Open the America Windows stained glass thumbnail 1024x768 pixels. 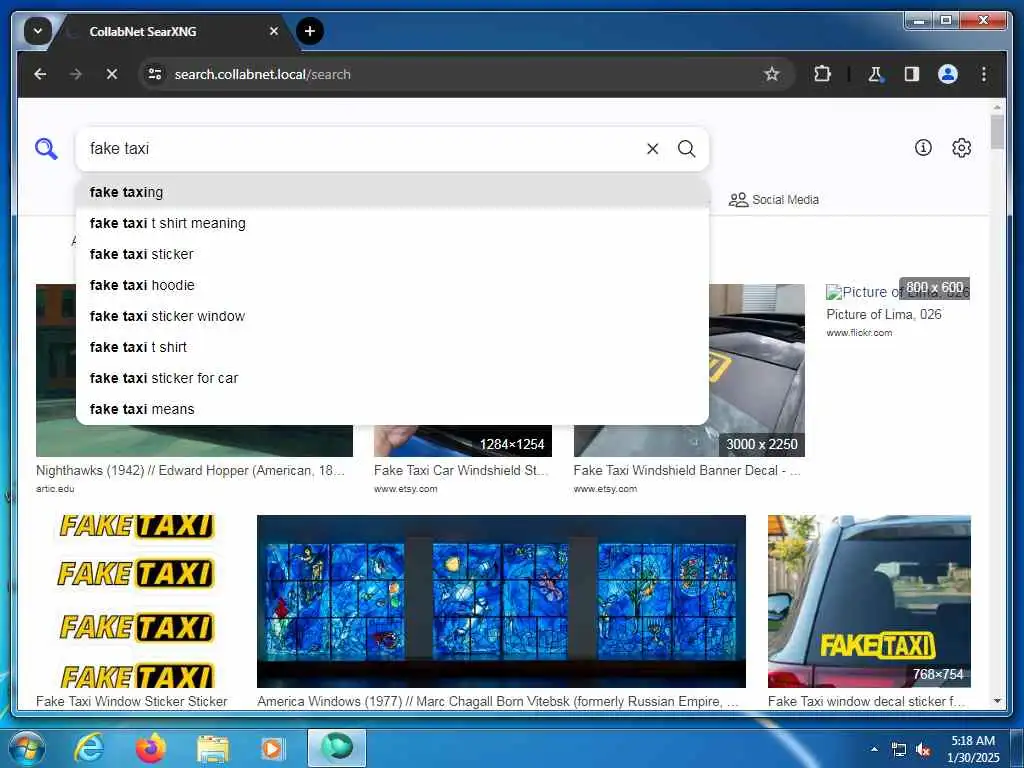pos(501,601)
